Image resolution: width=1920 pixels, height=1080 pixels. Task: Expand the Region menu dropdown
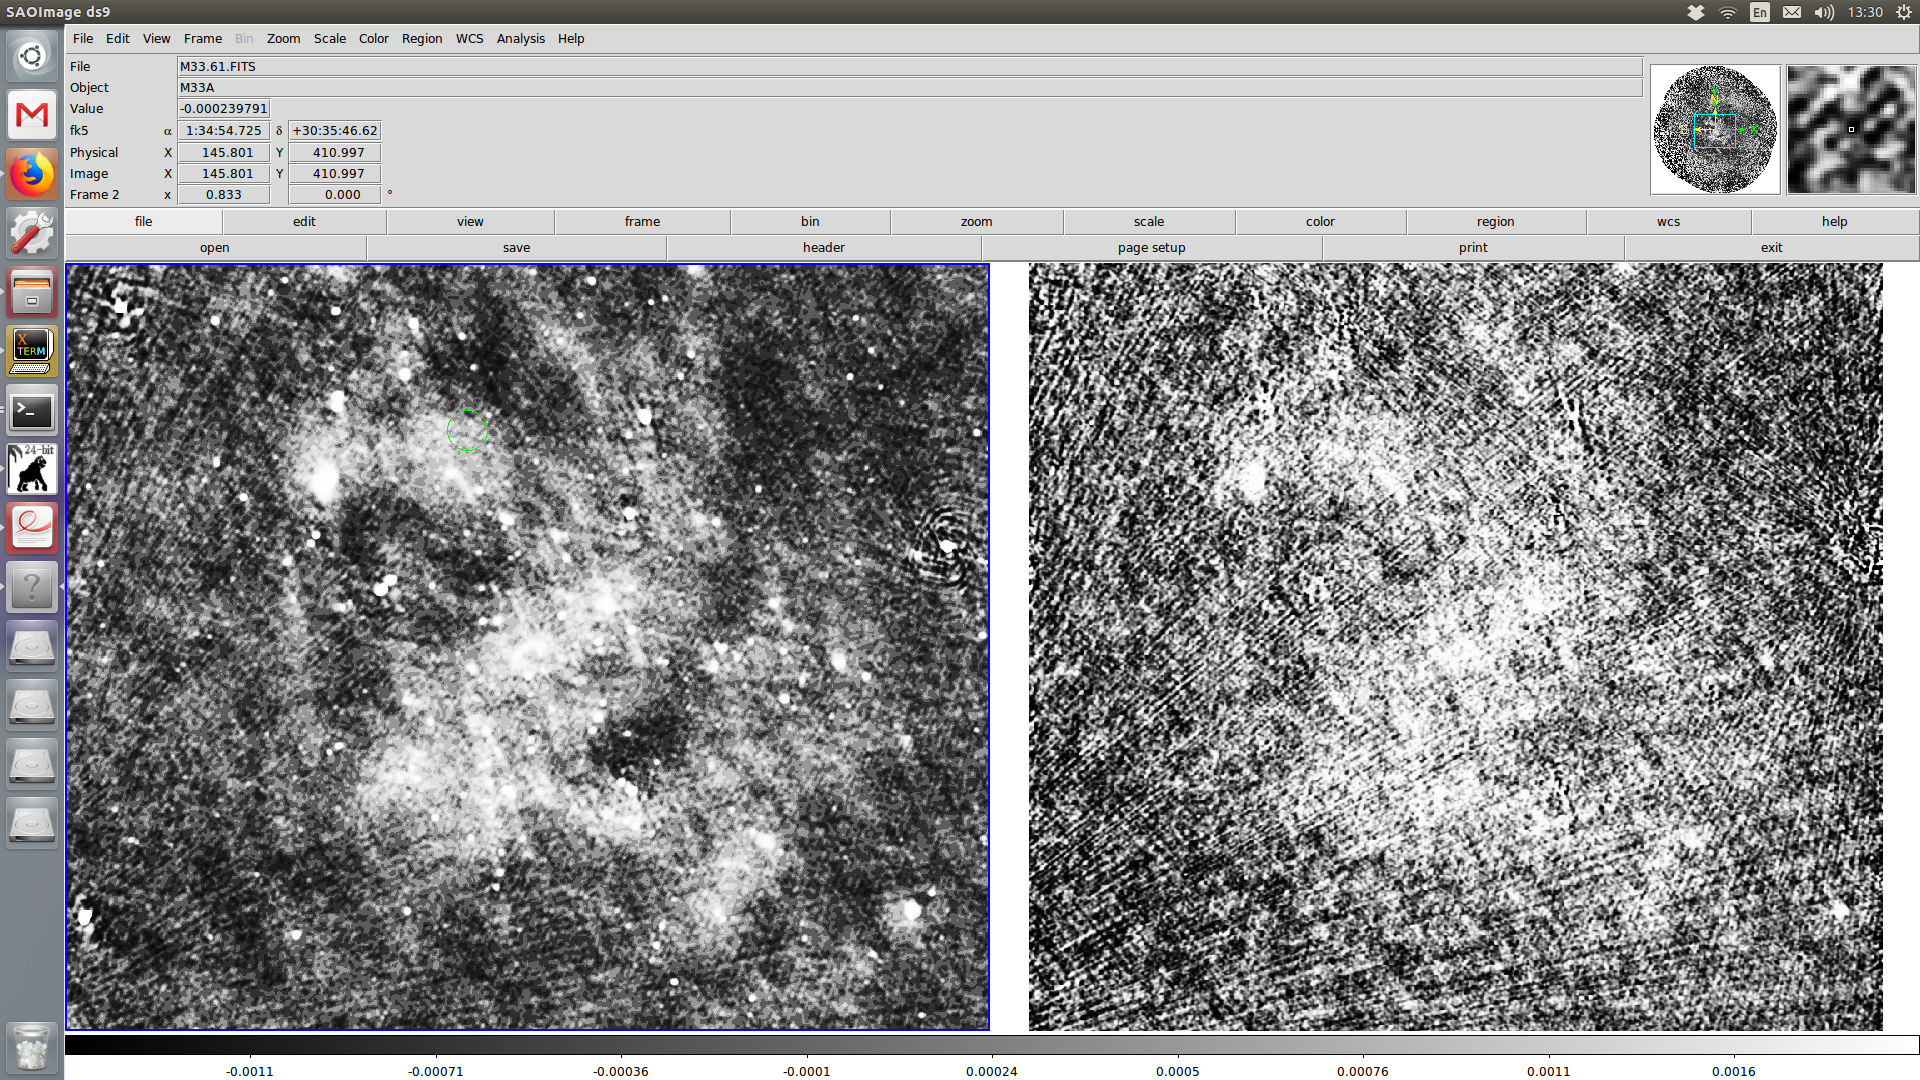421,38
